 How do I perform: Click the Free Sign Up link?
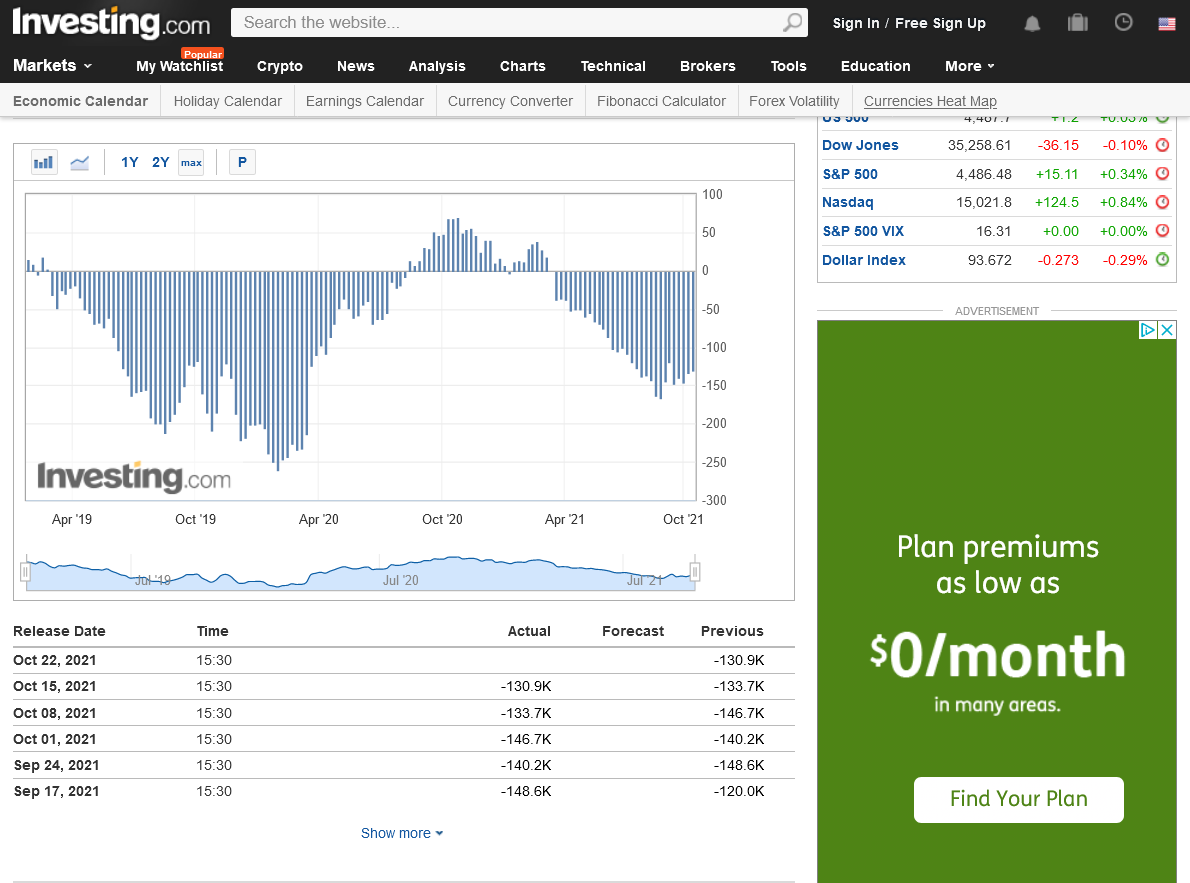click(940, 23)
